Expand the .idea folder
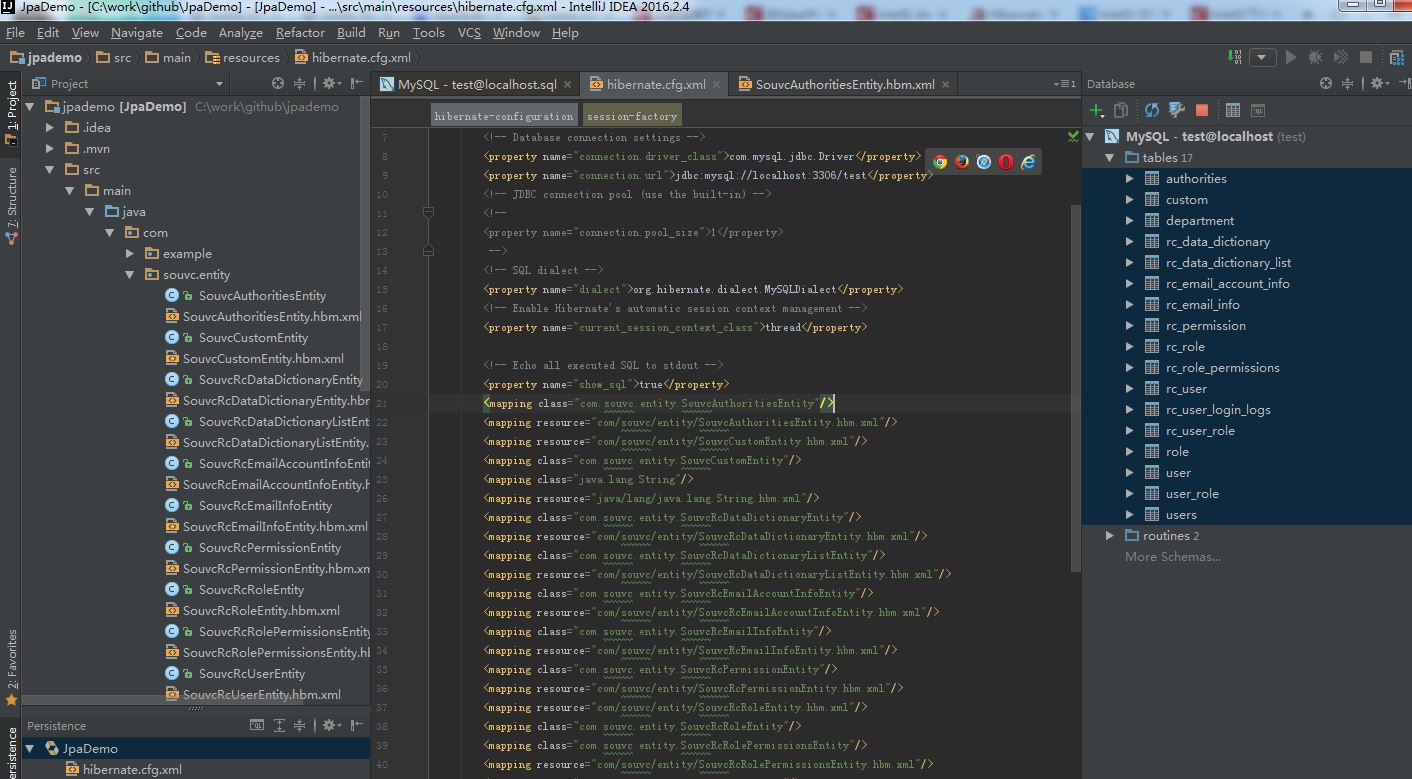 coord(50,127)
